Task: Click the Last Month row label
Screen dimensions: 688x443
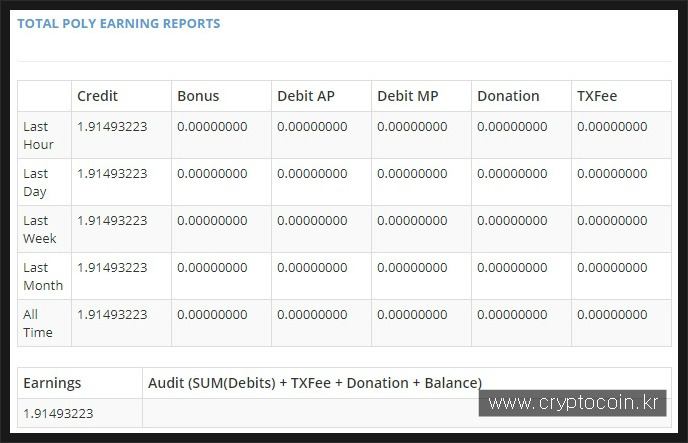Action: pyautogui.click(x=43, y=276)
